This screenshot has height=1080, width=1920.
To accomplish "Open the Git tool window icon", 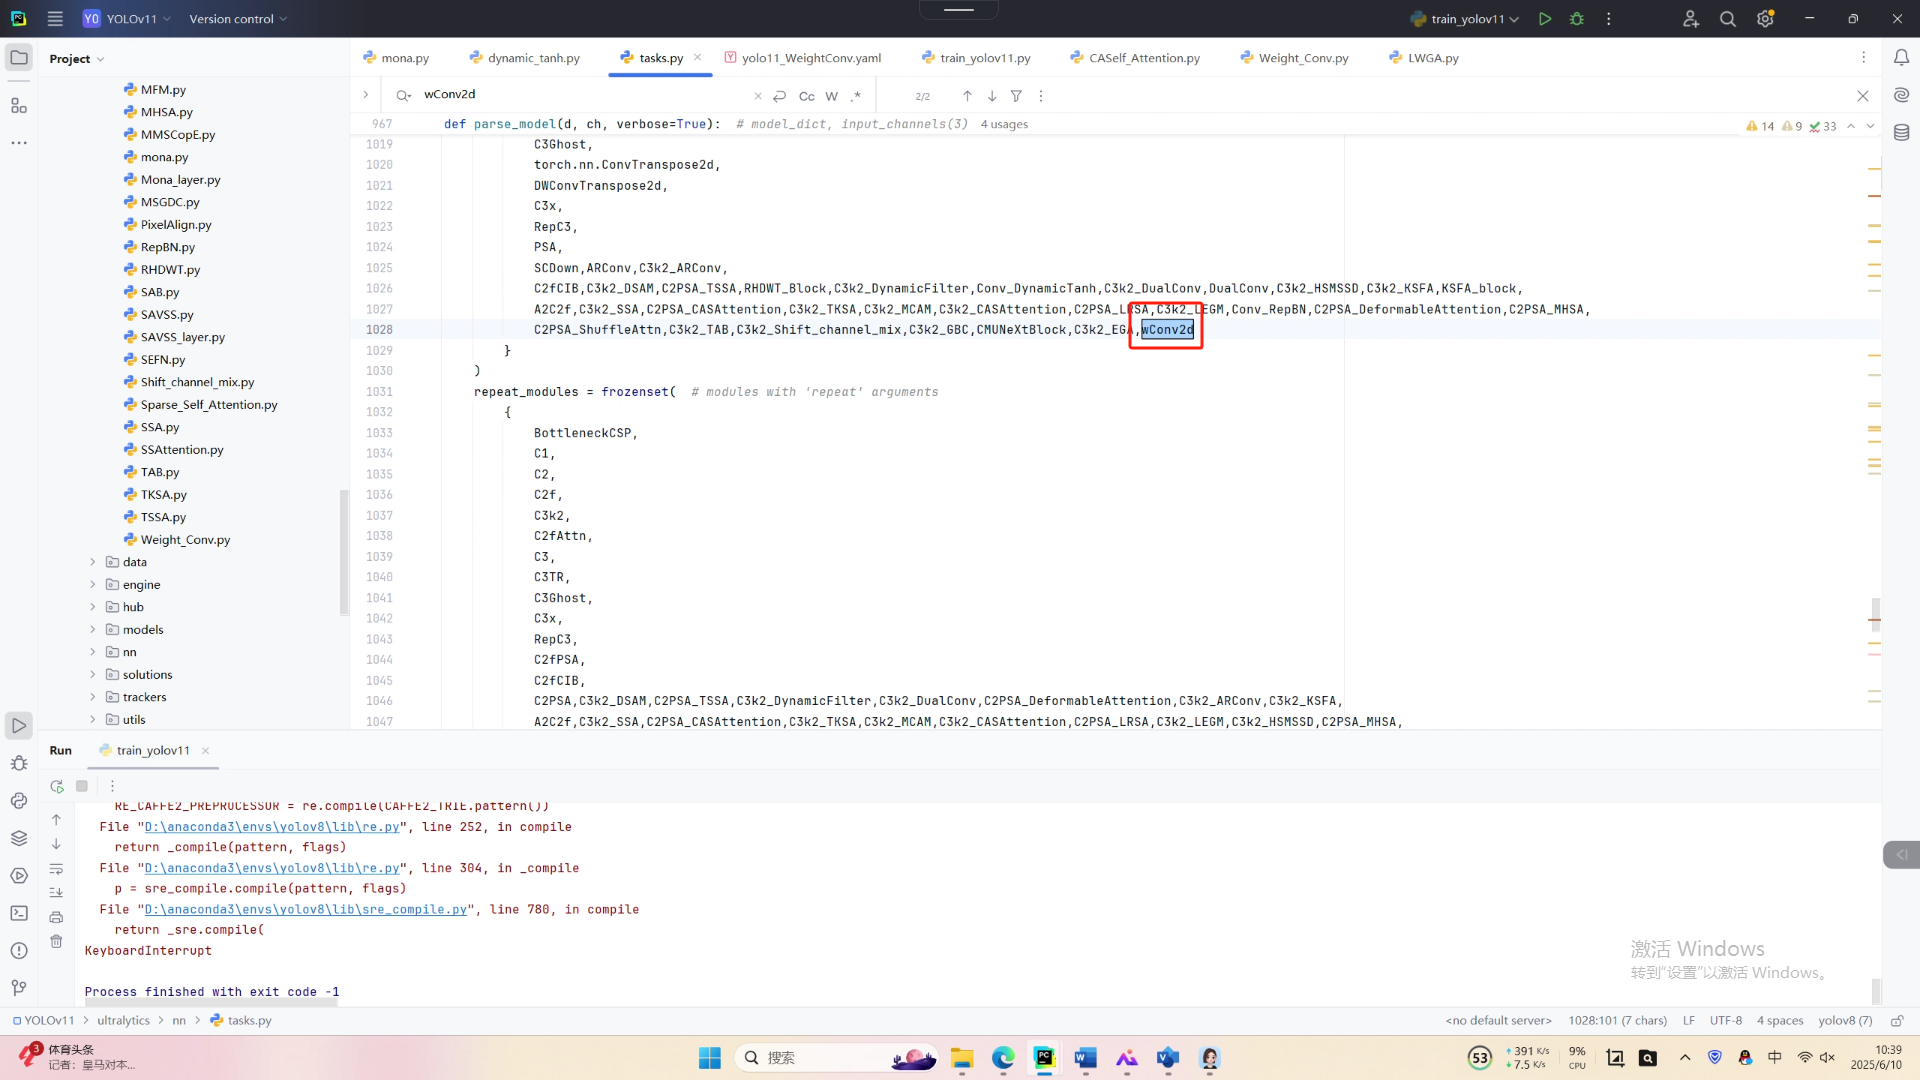I will pyautogui.click(x=19, y=988).
